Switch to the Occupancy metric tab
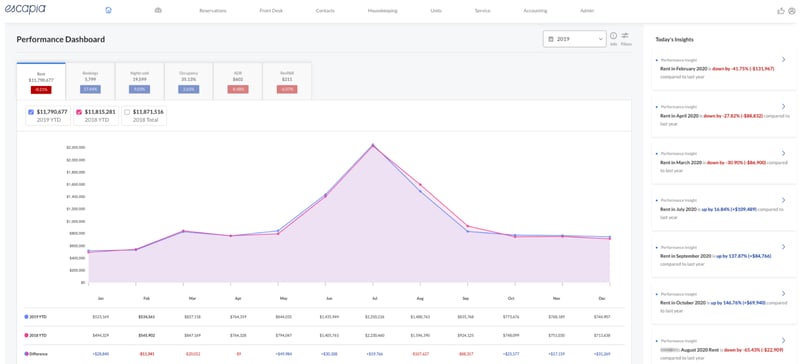The image size is (800, 364). click(x=188, y=81)
